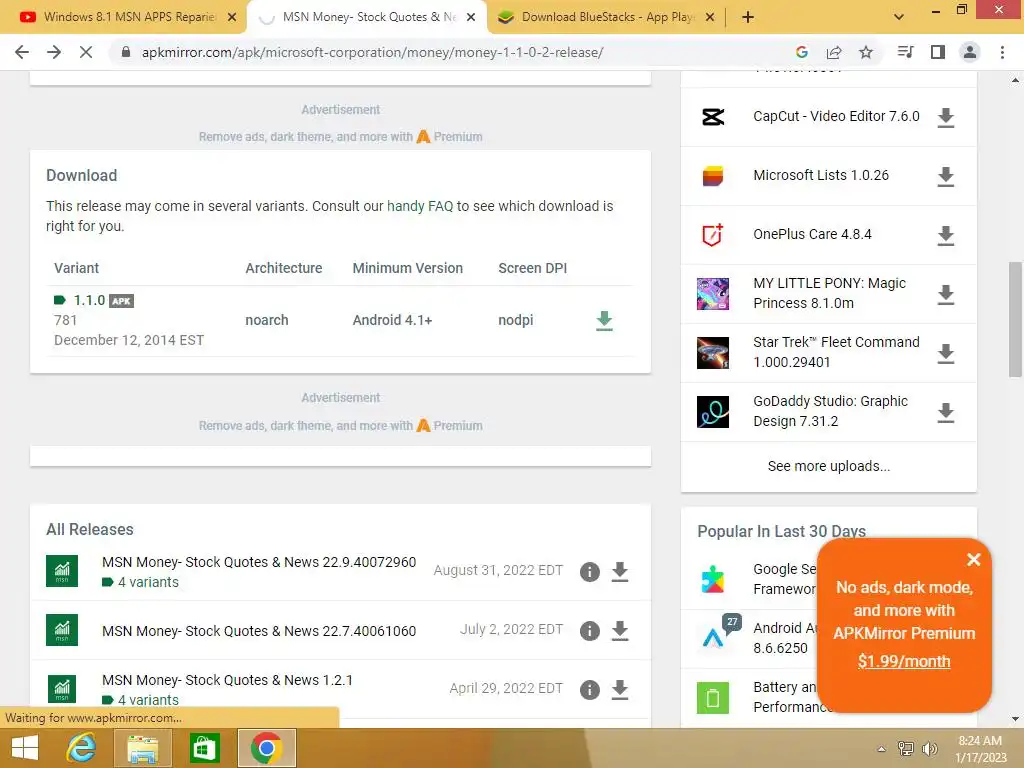
Task: Open Battery app green icon
Action: 712,697
